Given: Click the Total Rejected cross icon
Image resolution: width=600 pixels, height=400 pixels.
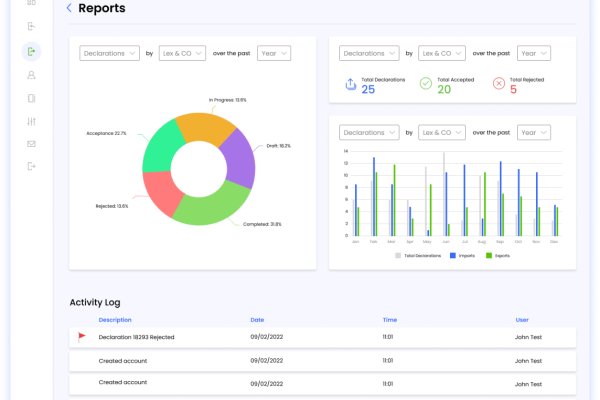Looking at the screenshot, I should point(499,83).
